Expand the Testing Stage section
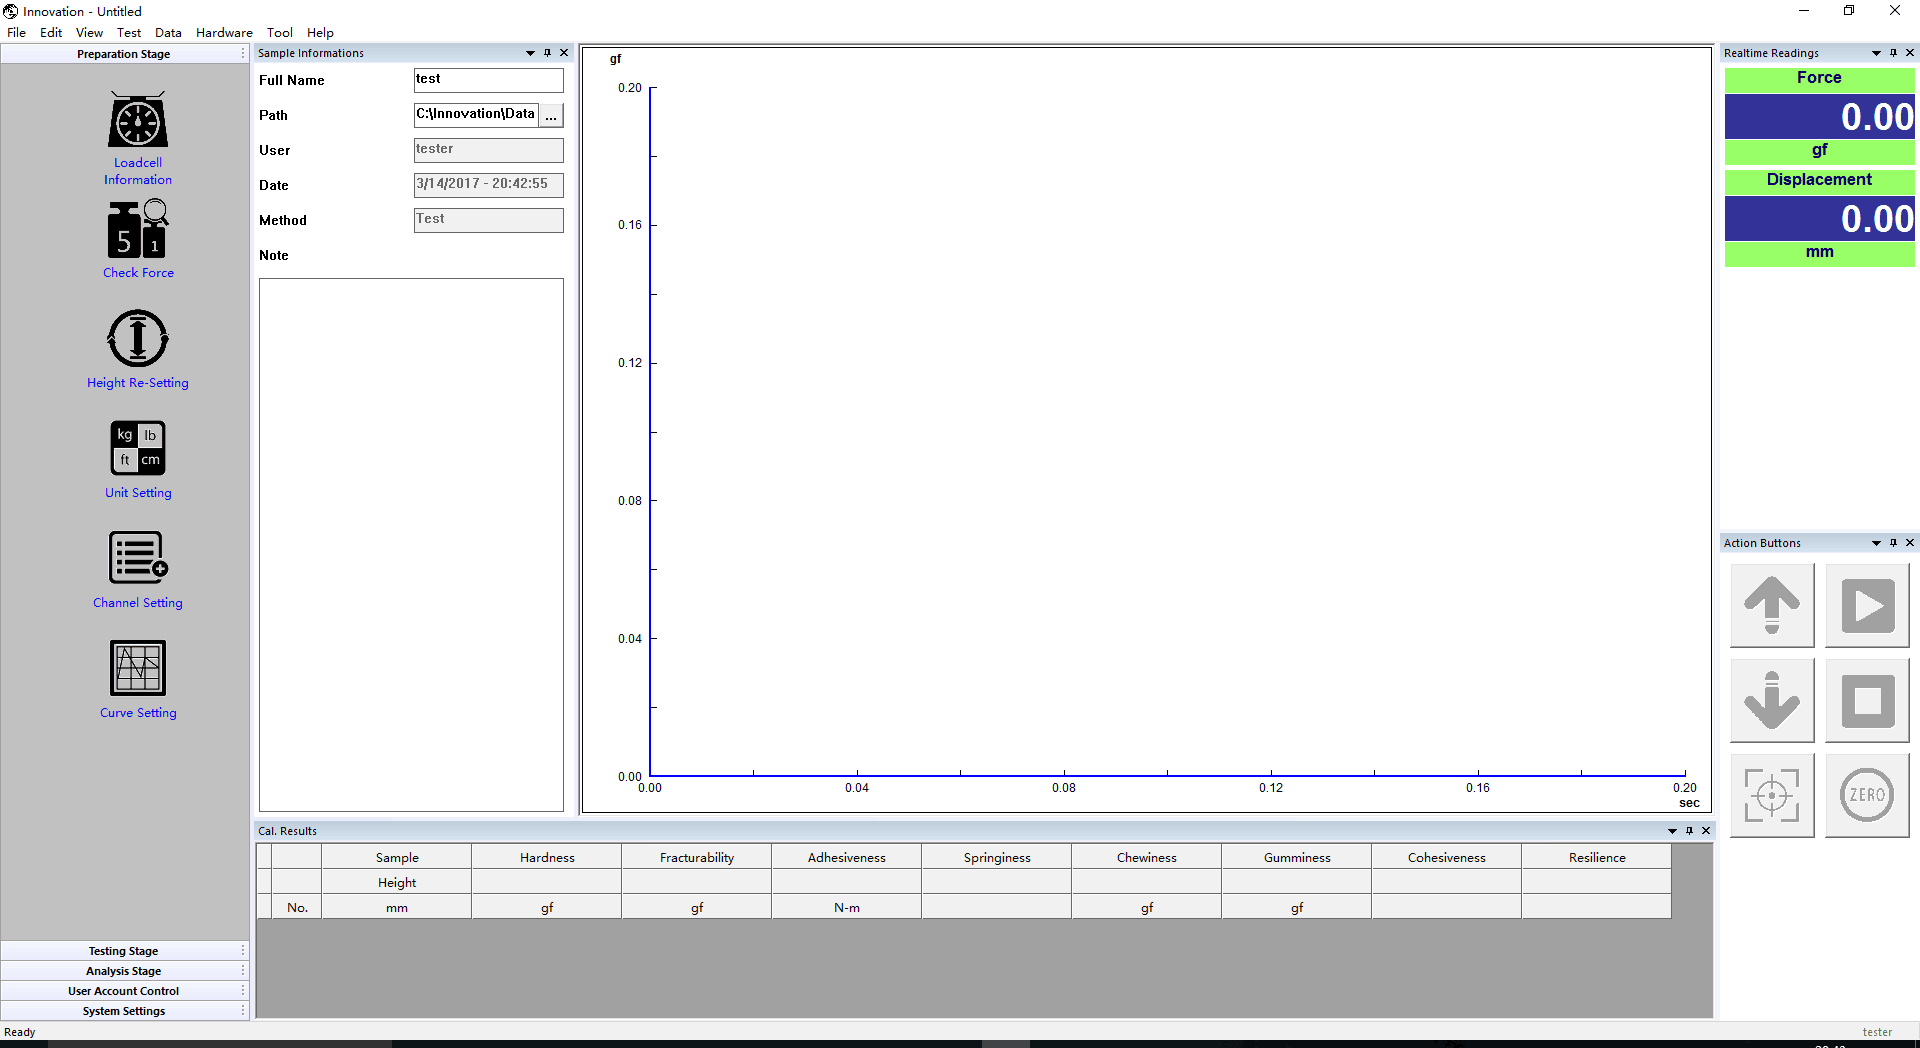The image size is (1920, 1048). point(123,951)
